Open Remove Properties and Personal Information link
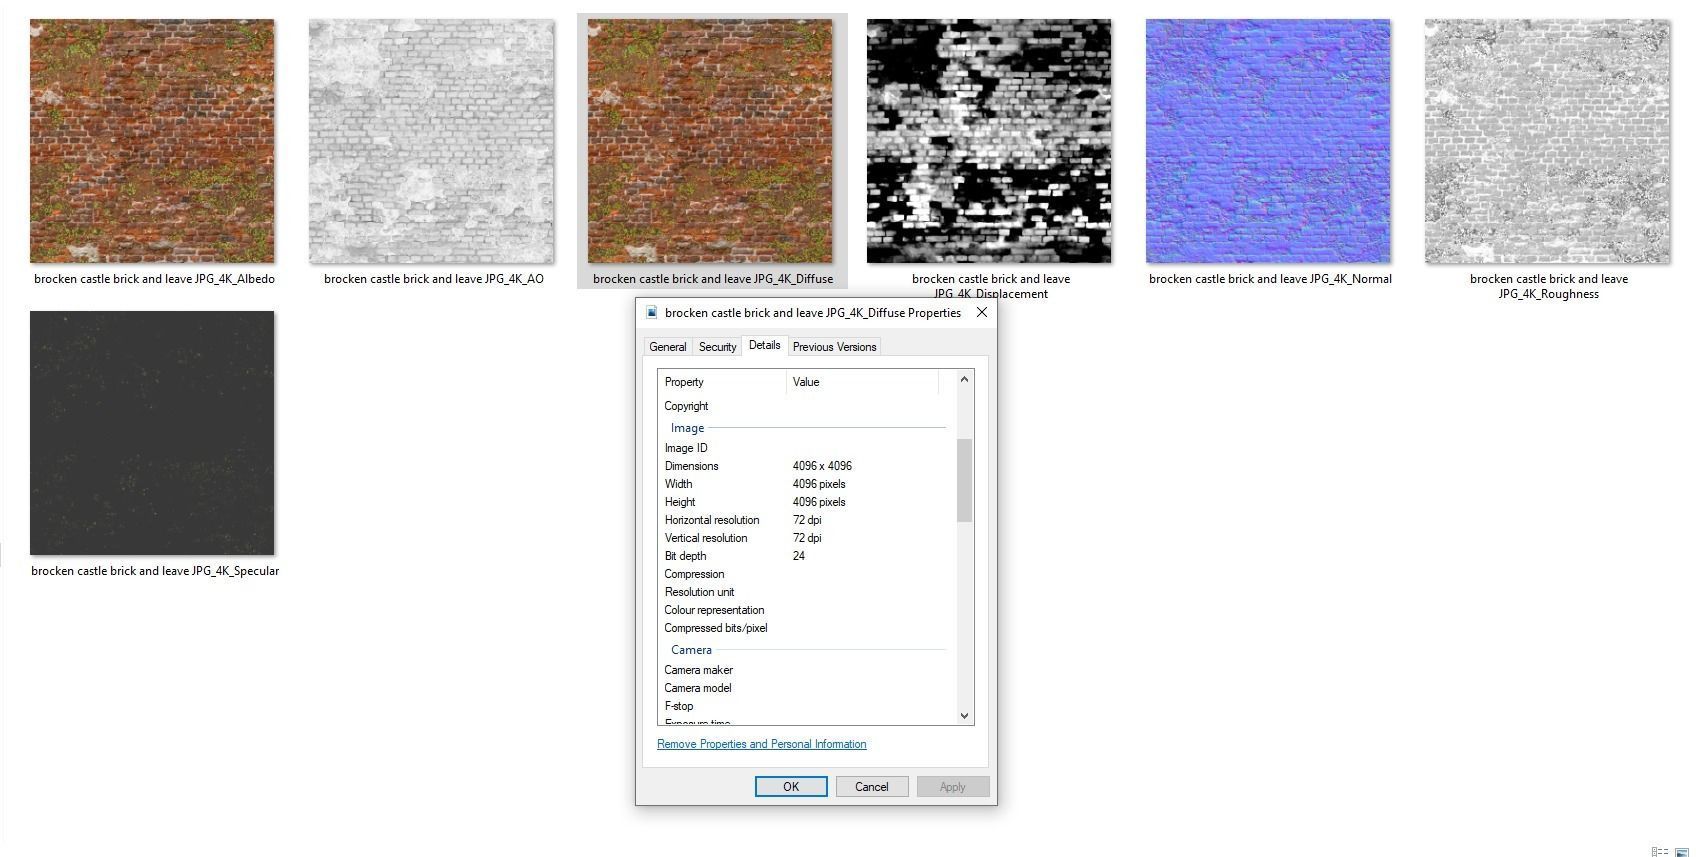Viewport: 1696px width, 857px height. [761, 744]
